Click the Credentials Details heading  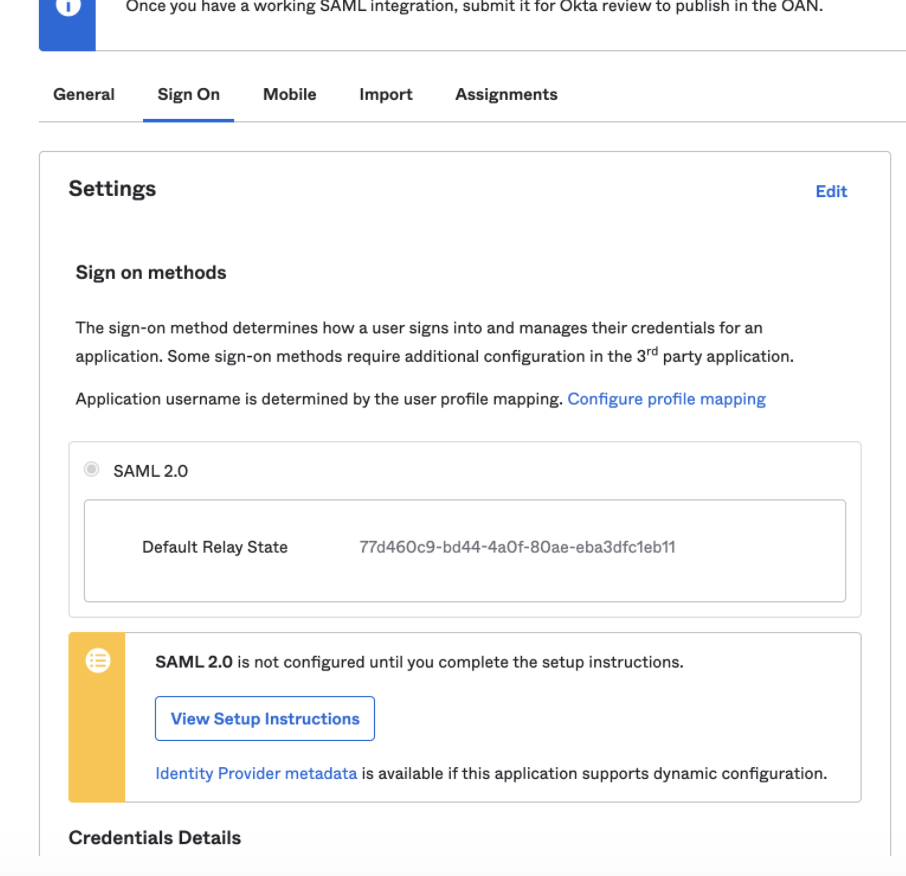pyautogui.click(x=154, y=837)
